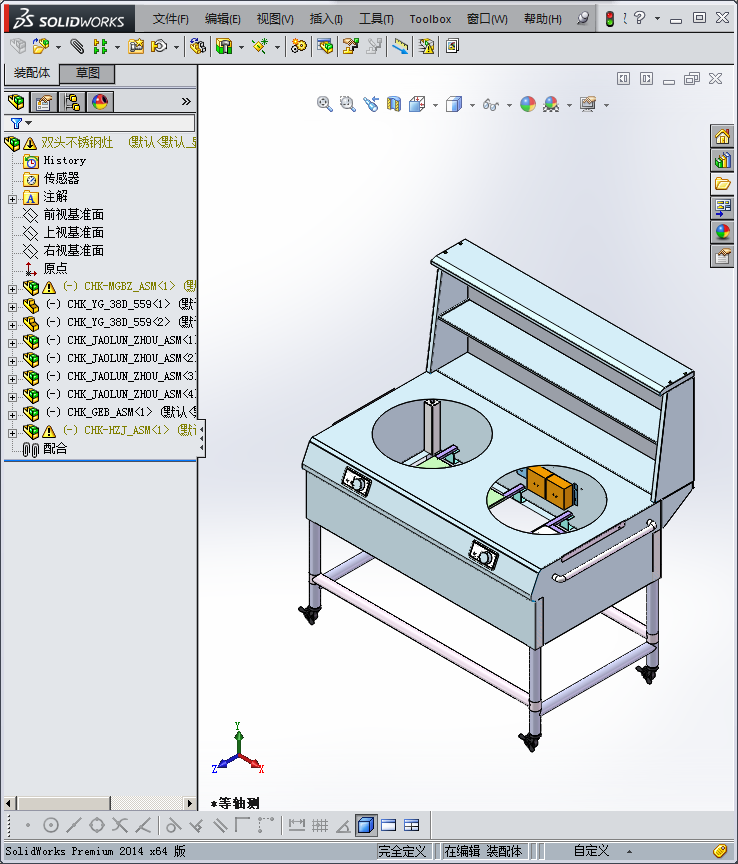Open the 文件(F) menu
Screen dimensions: 738x864
click(x=171, y=19)
